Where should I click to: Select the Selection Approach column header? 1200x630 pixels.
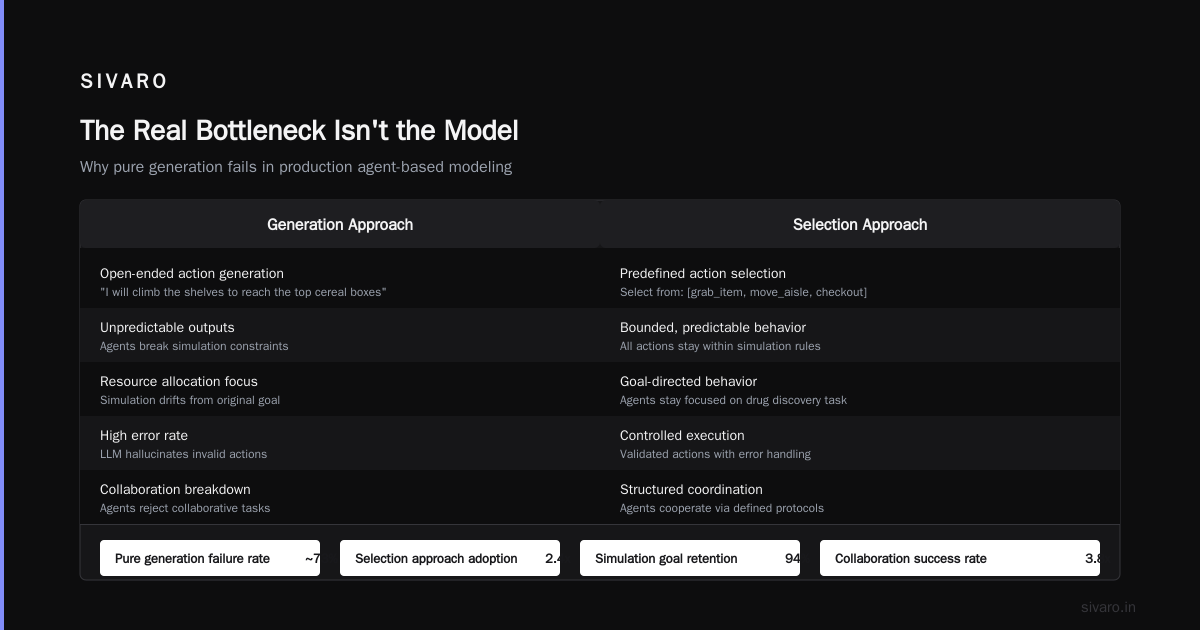tap(860, 225)
